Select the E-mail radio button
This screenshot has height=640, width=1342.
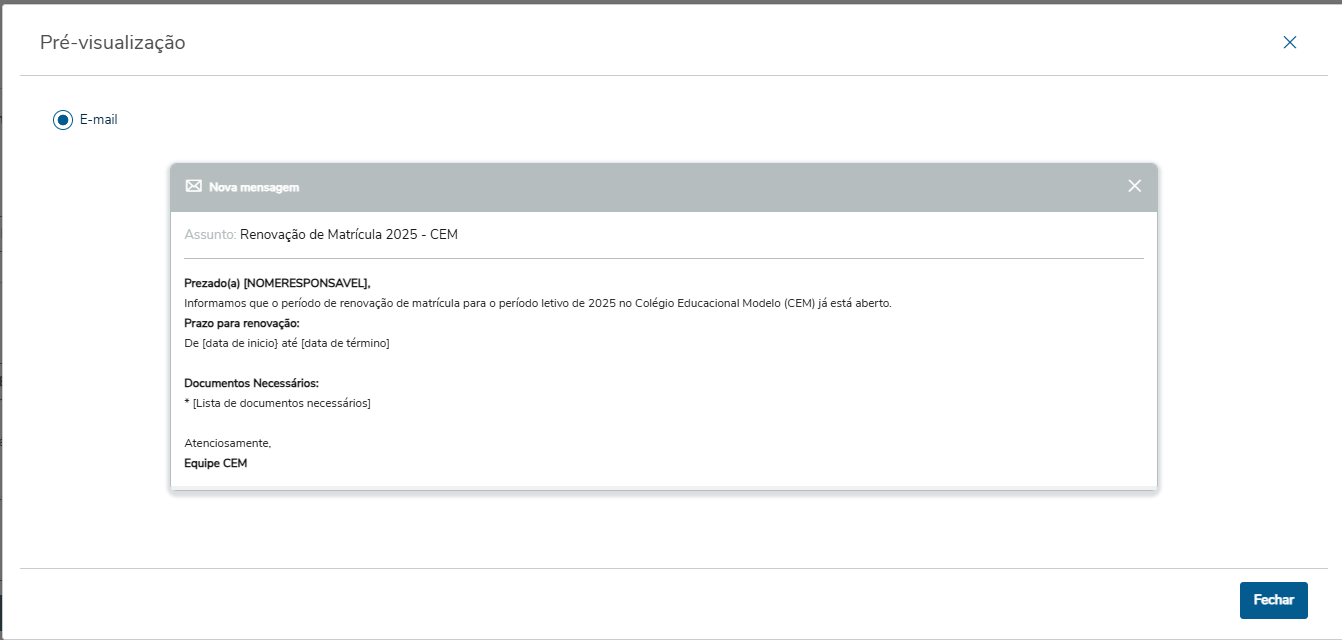[x=63, y=120]
